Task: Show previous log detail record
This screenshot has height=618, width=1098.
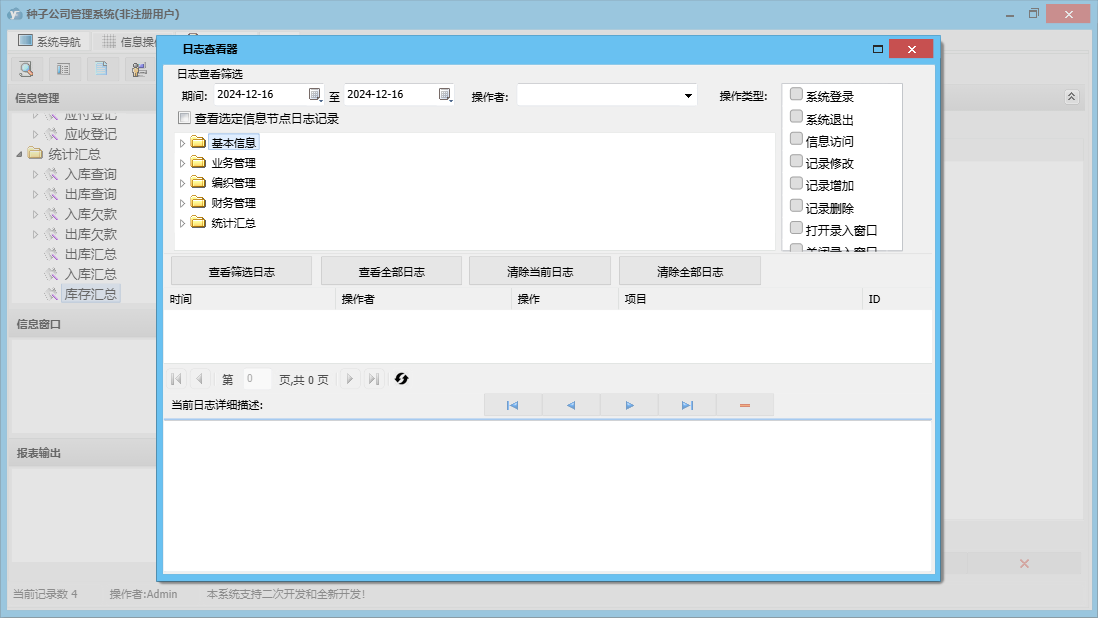Action: click(571, 405)
